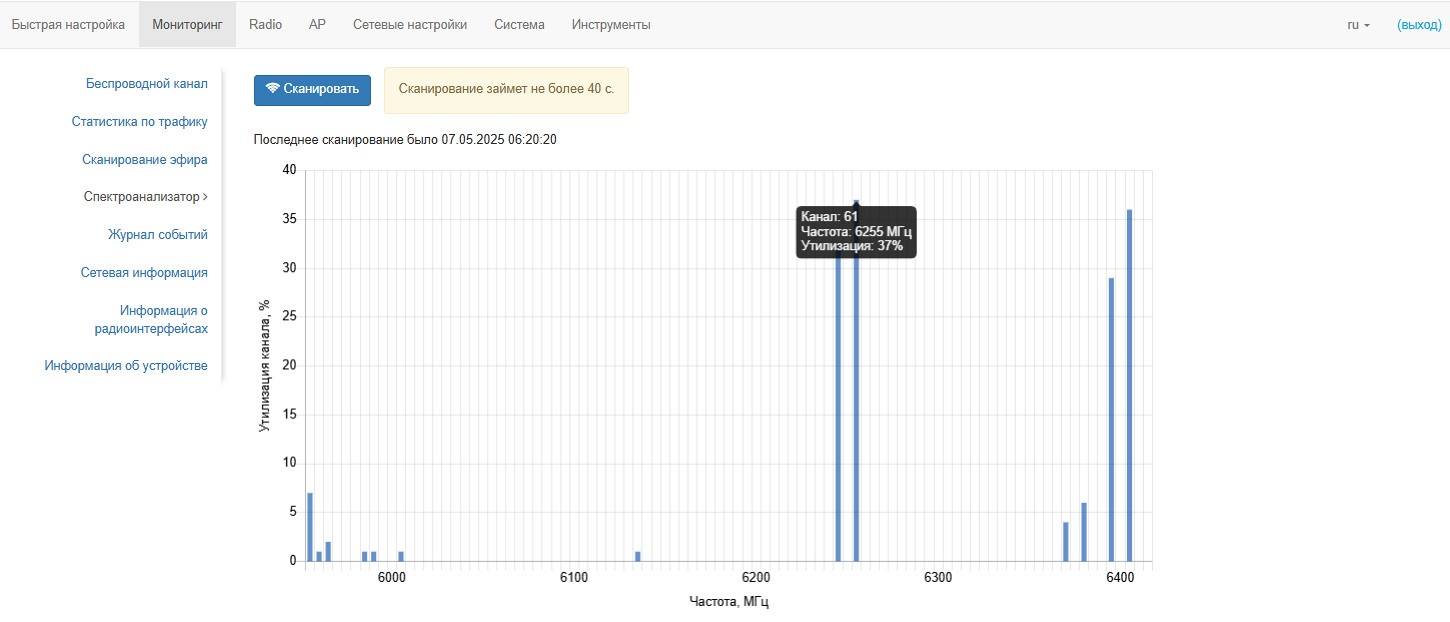This screenshot has width=1450, height=622.
Task: Expand the ru language dropdown
Action: [1358, 25]
